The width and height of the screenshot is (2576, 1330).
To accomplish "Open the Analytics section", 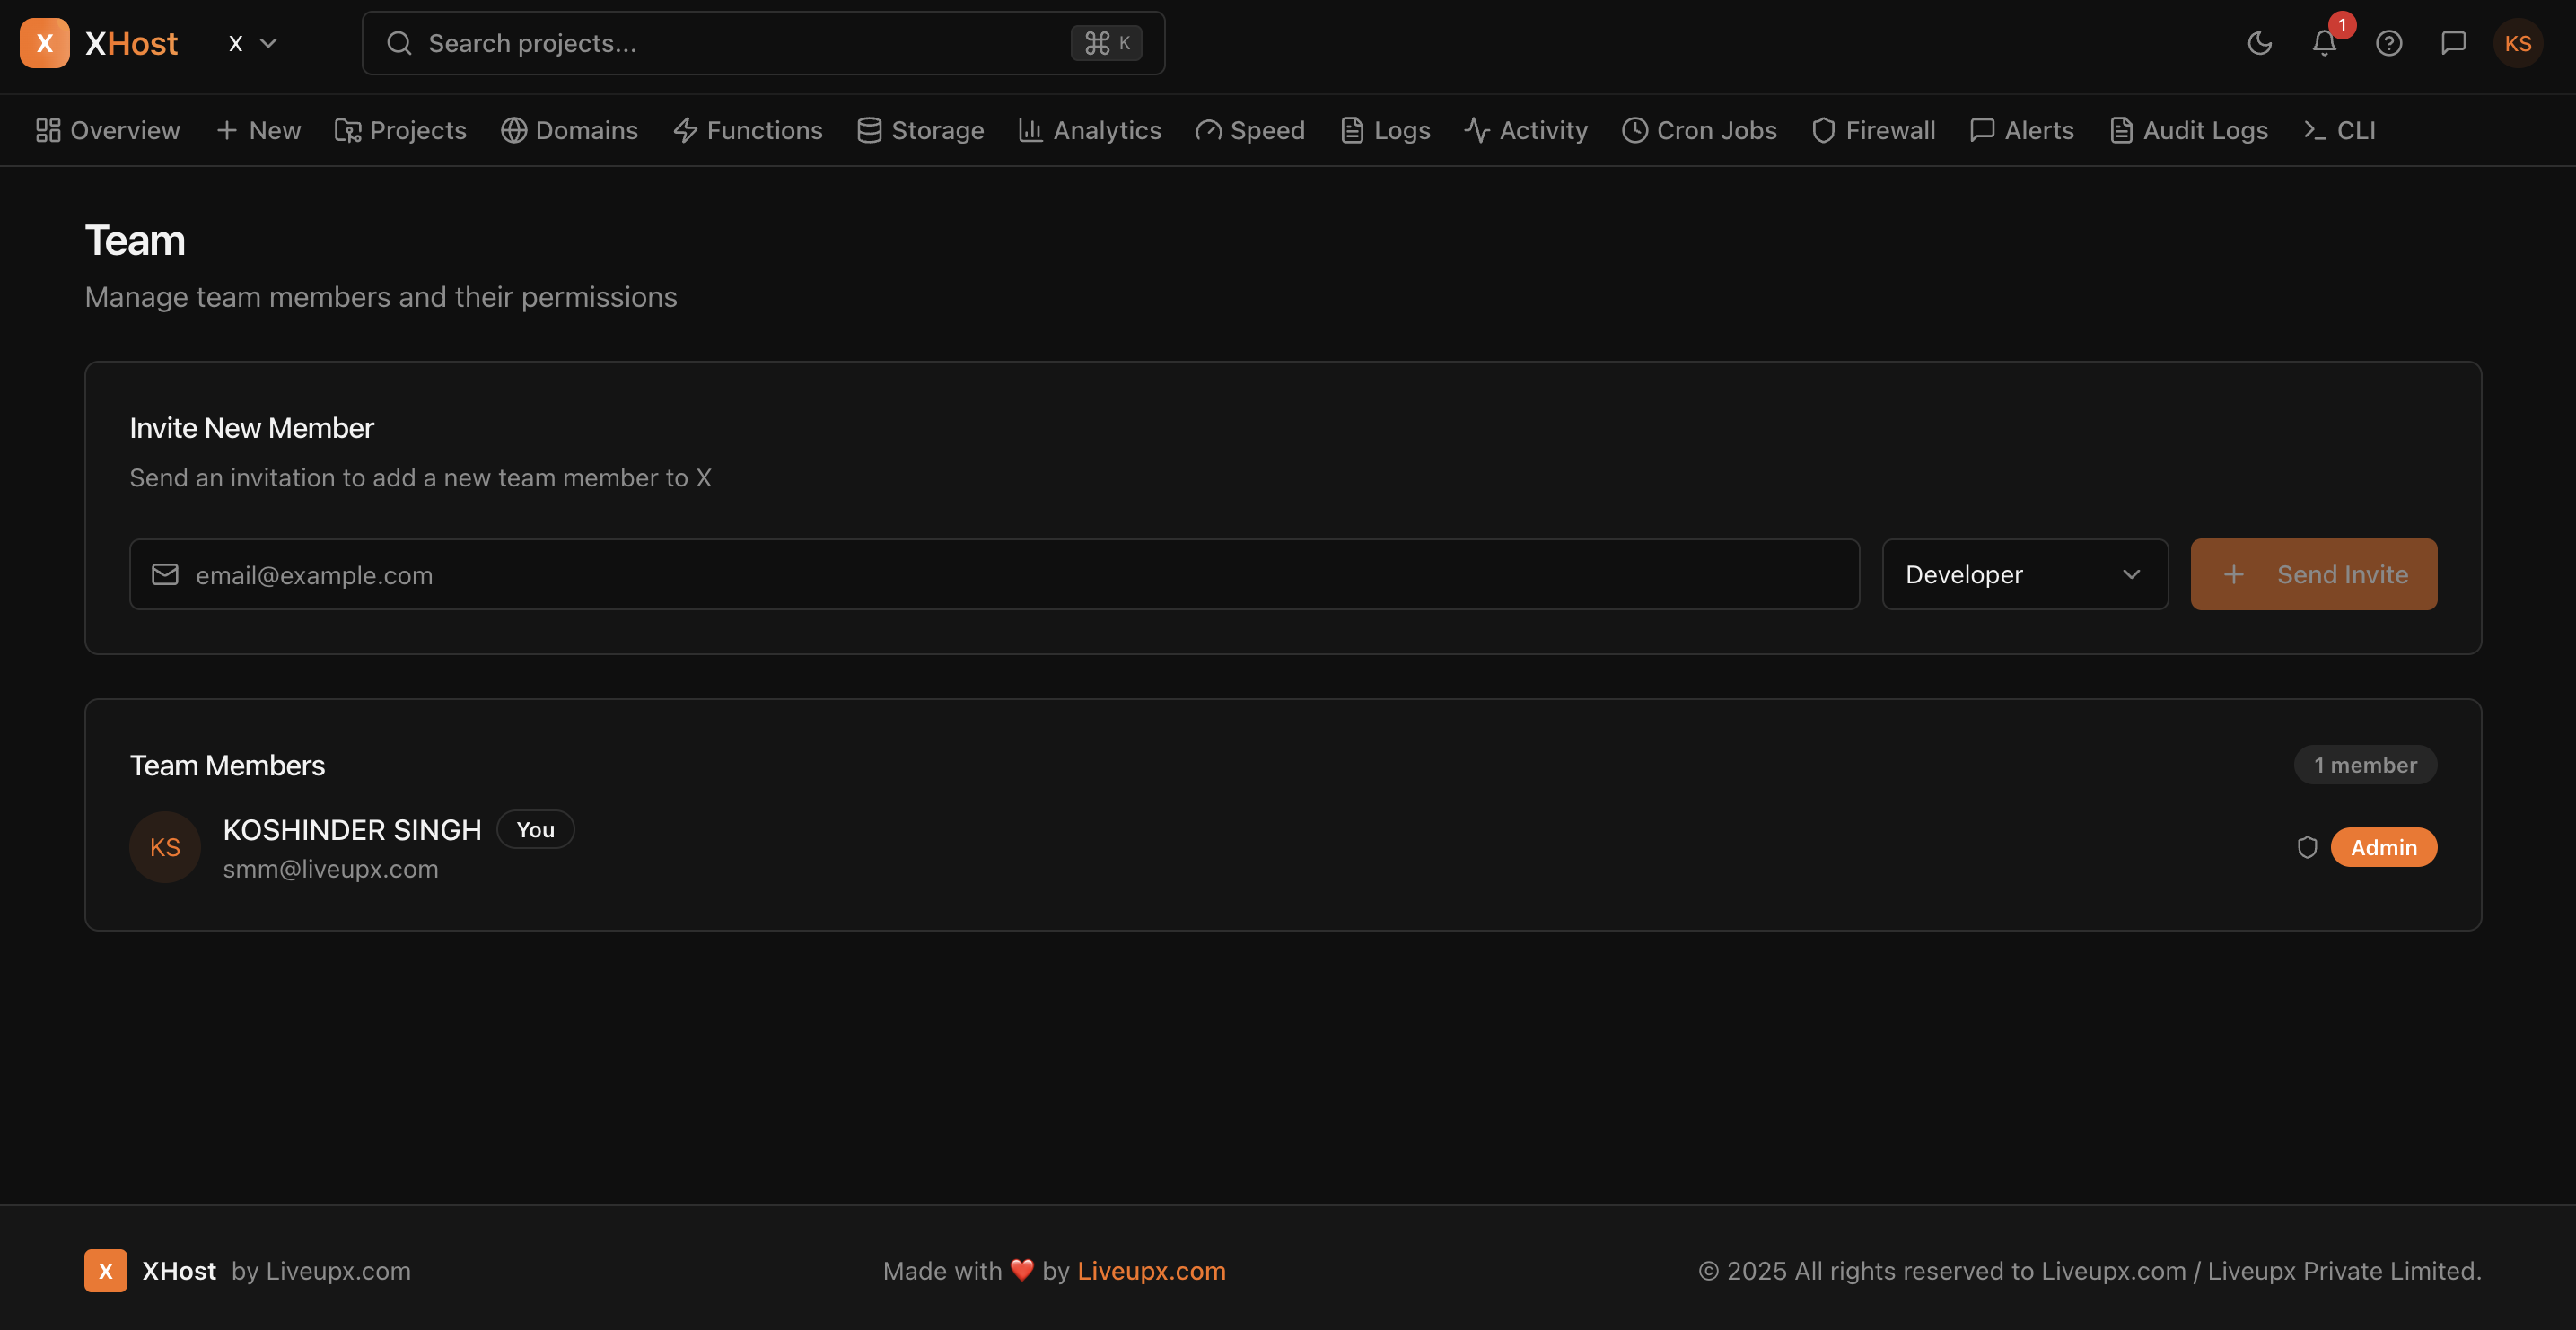I will click(1089, 130).
